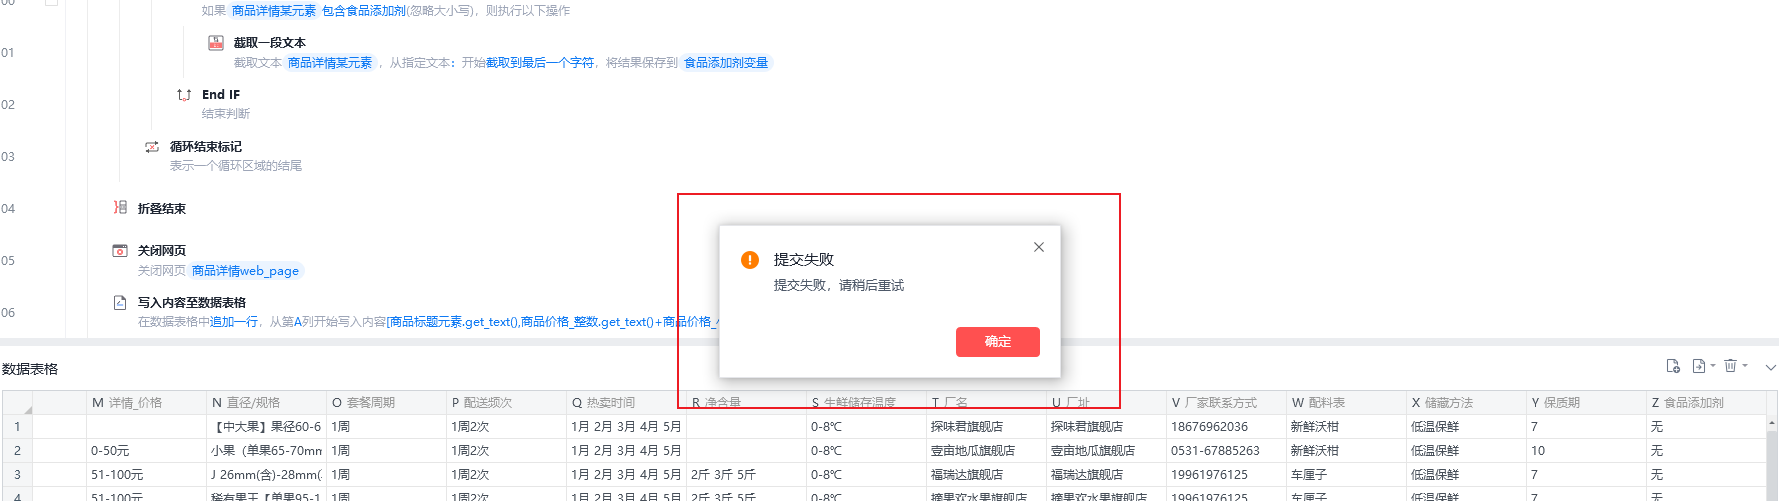
Task: Click the 关闭网页 step icon
Action: (120, 251)
